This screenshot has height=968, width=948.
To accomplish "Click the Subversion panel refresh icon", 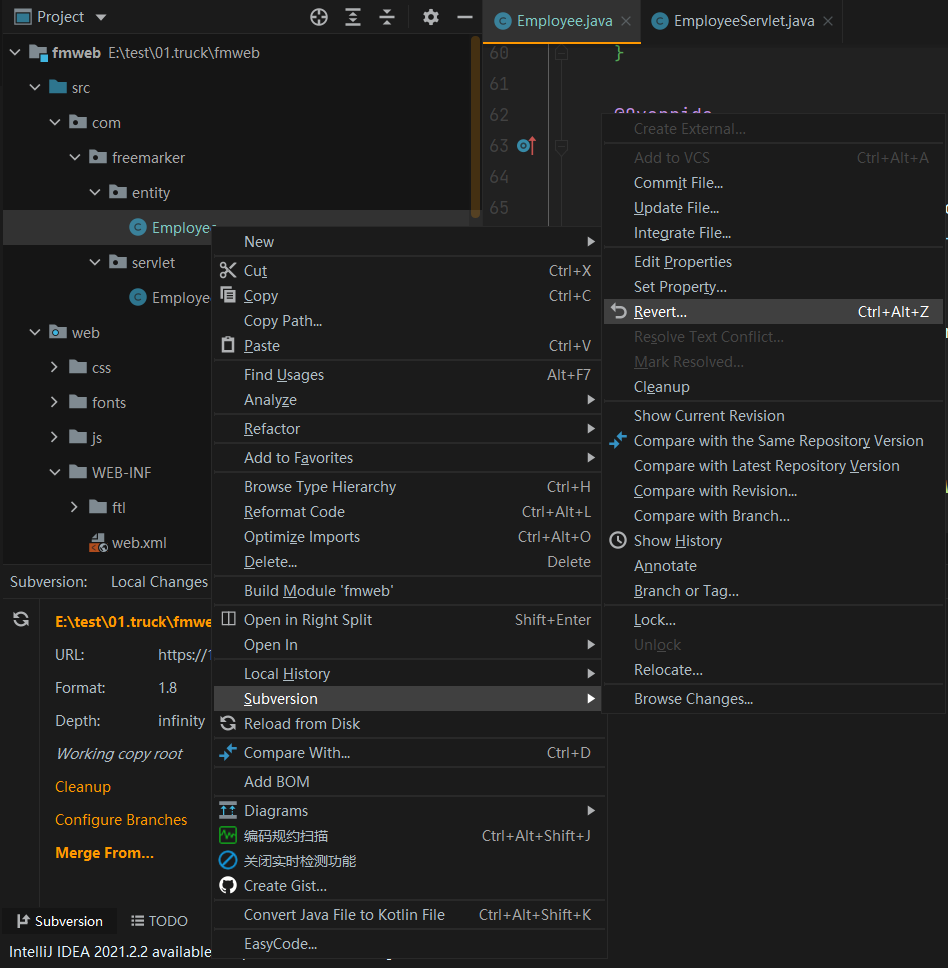I will [21, 620].
